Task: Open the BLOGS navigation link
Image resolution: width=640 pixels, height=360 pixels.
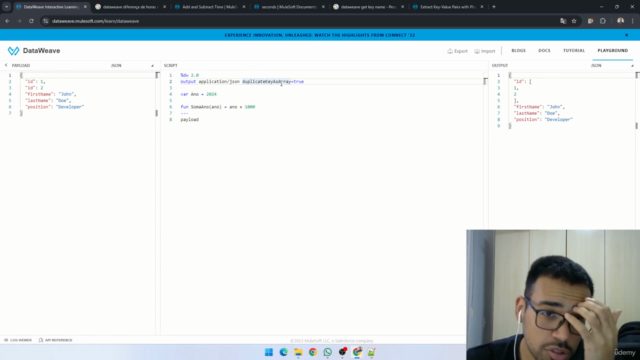Action: [x=518, y=51]
